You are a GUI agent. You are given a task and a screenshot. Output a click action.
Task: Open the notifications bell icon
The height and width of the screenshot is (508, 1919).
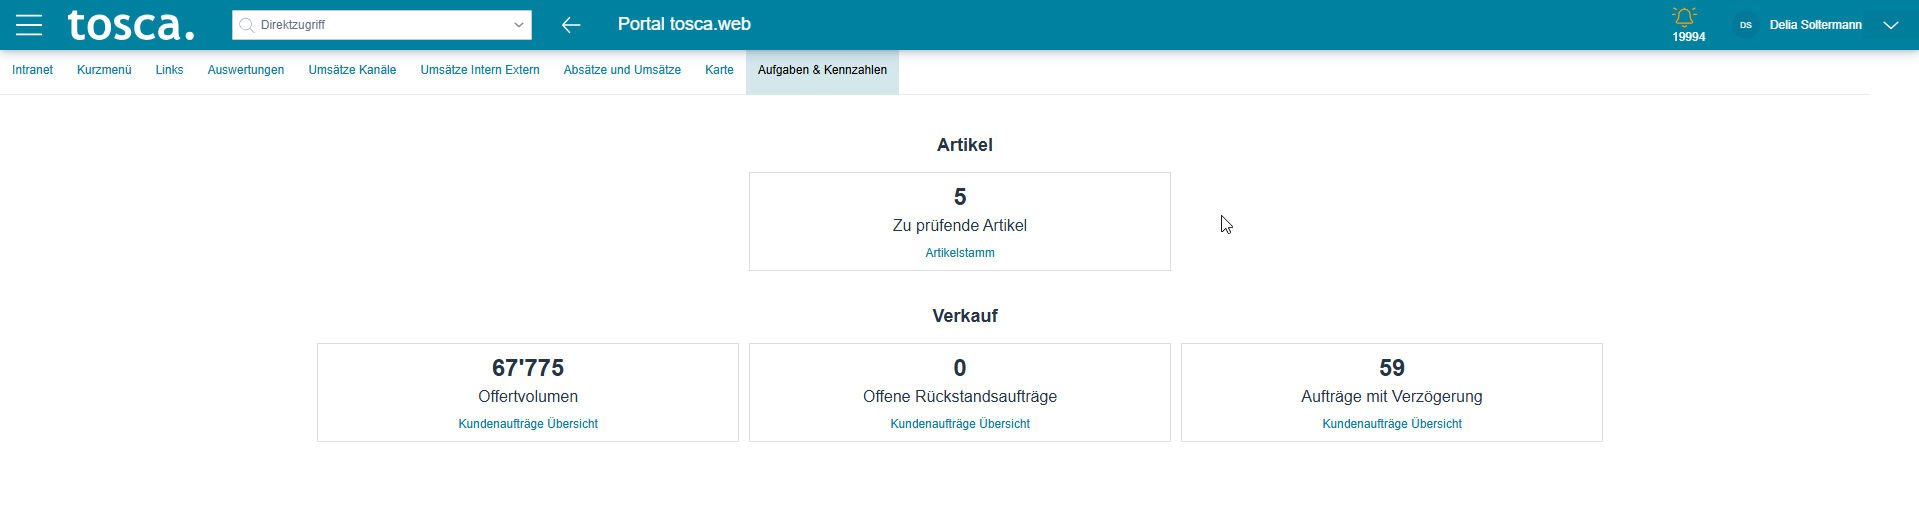[x=1685, y=17]
